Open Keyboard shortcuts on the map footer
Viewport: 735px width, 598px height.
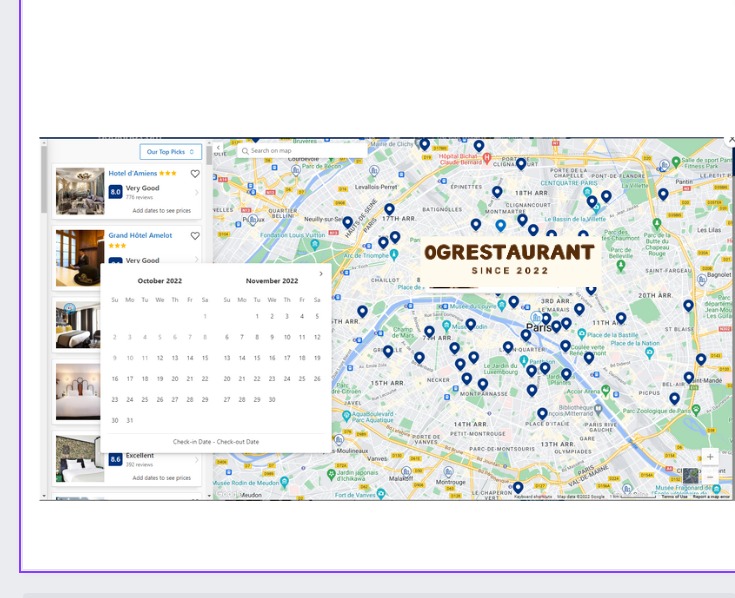533,496
